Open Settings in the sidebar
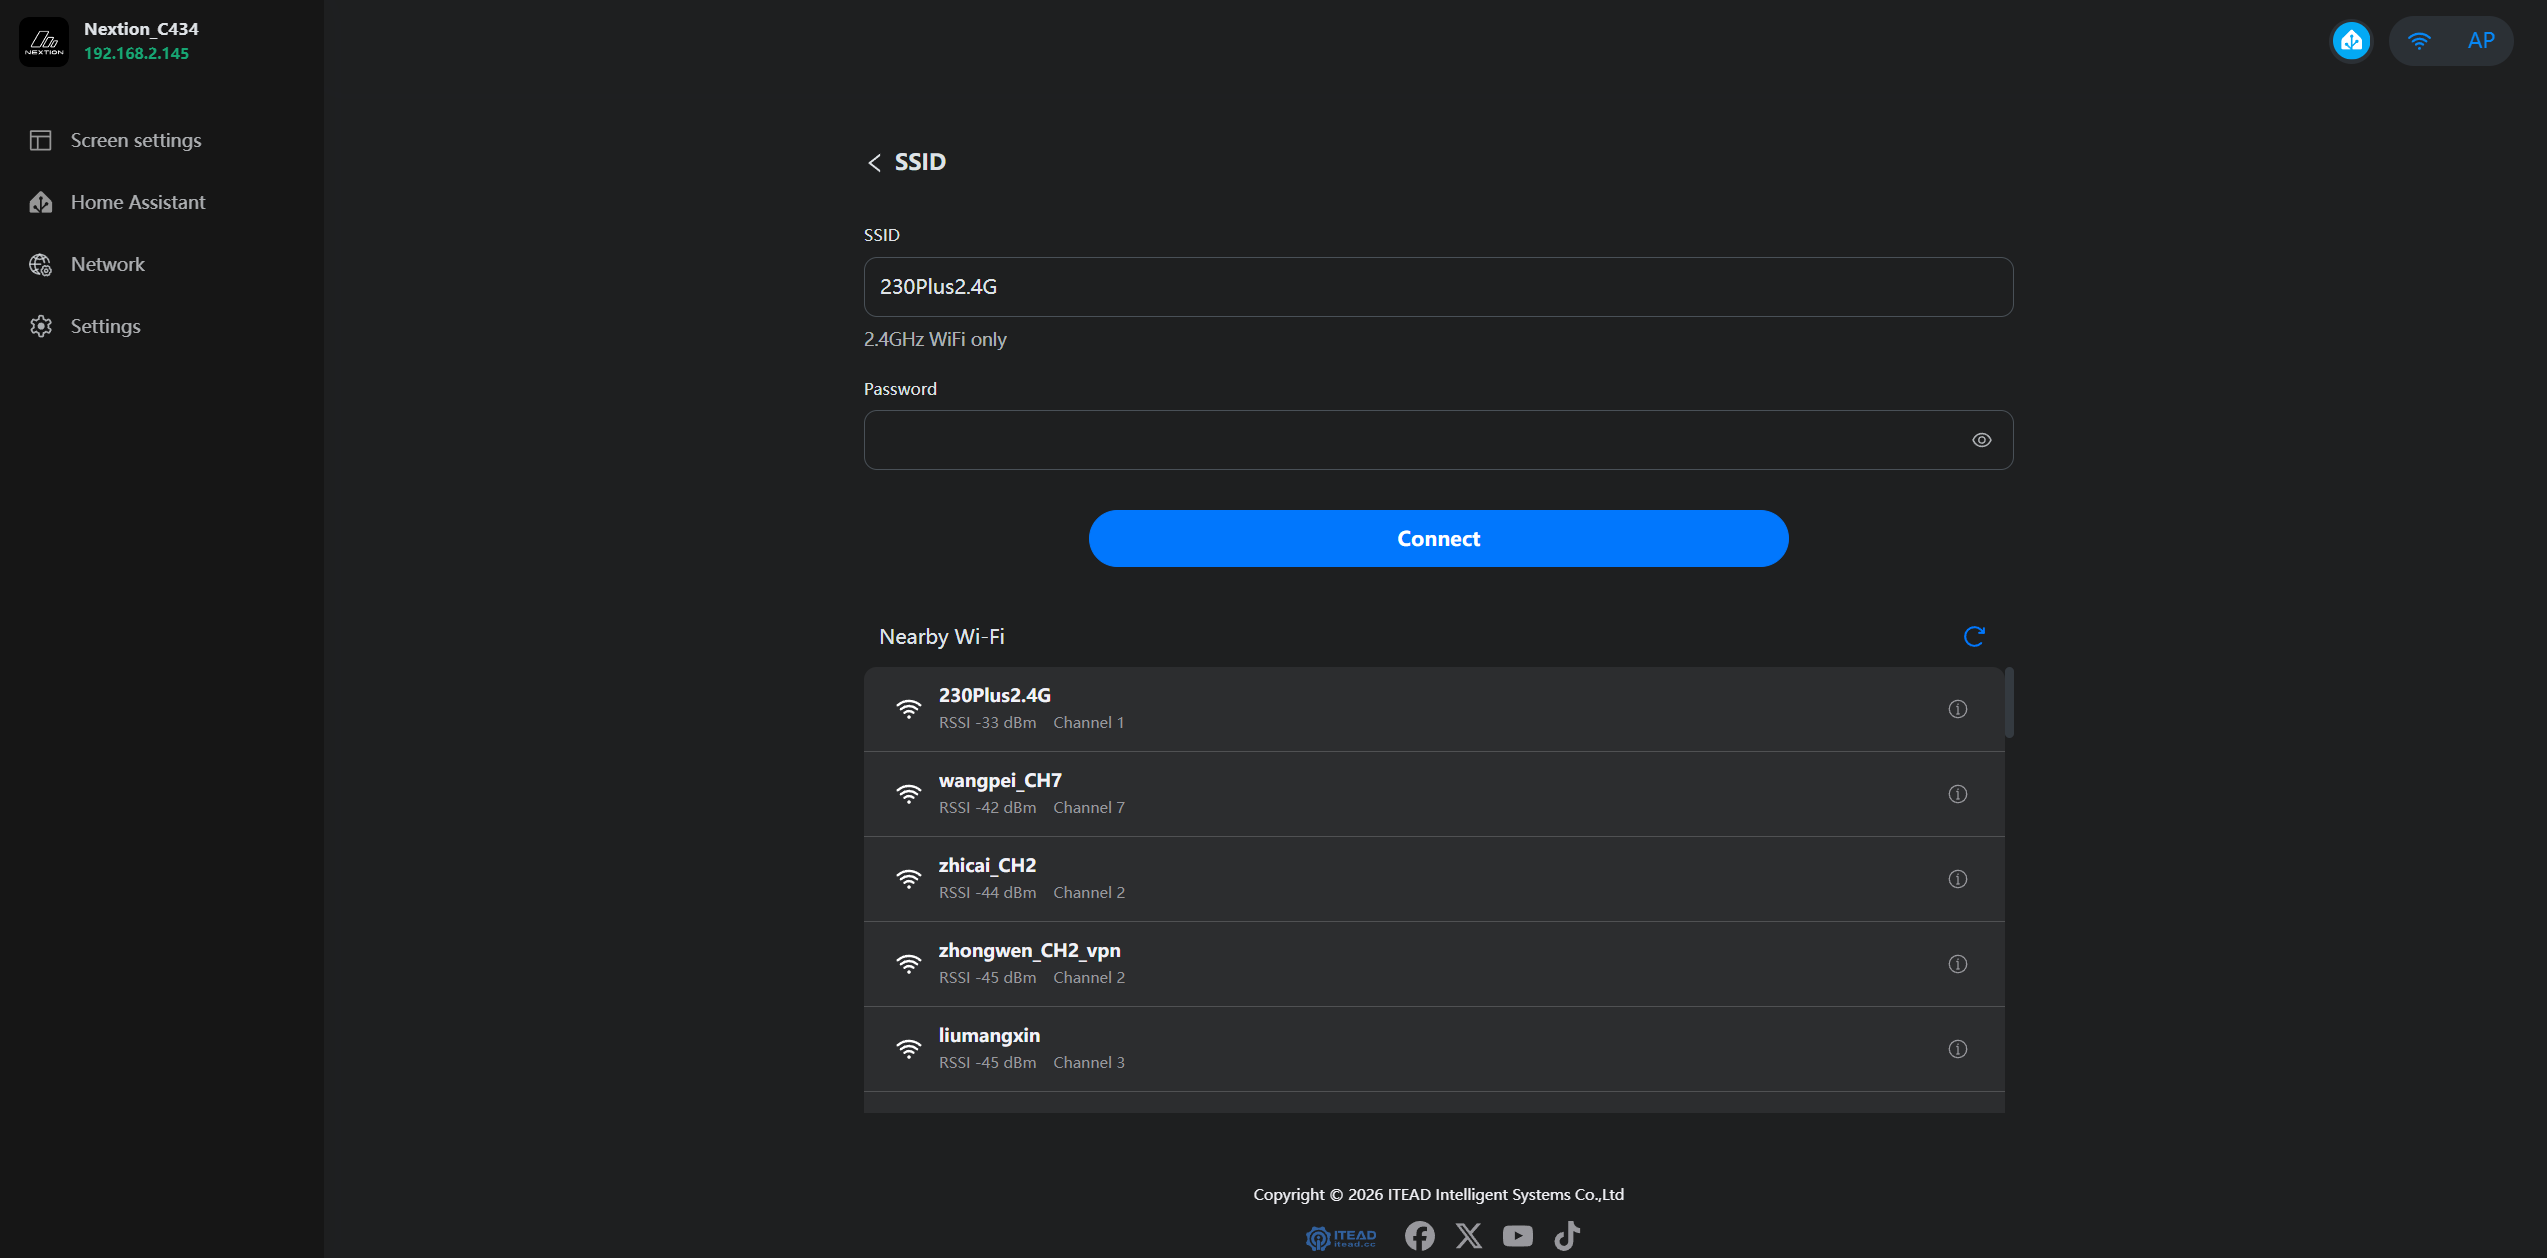 point(86,326)
